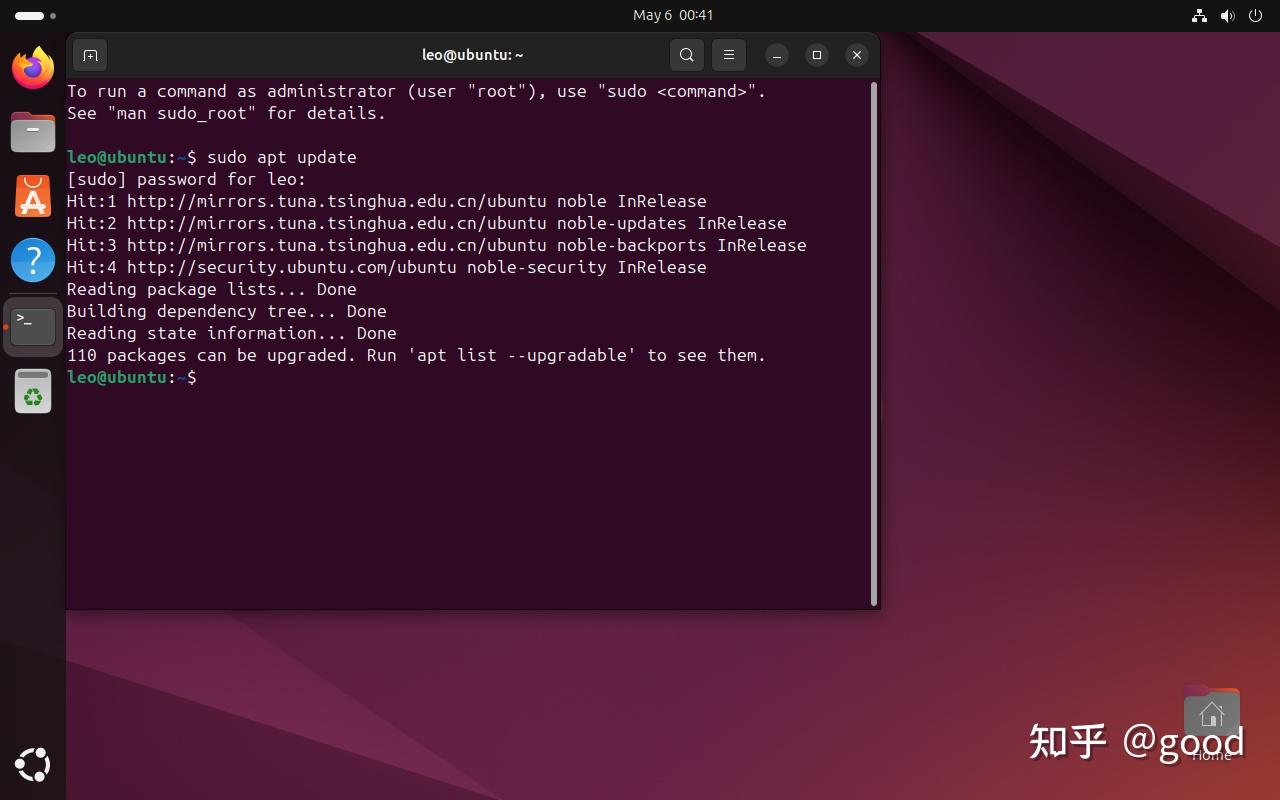
Task: Expand the workspace indicator pill
Action: point(30,15)
